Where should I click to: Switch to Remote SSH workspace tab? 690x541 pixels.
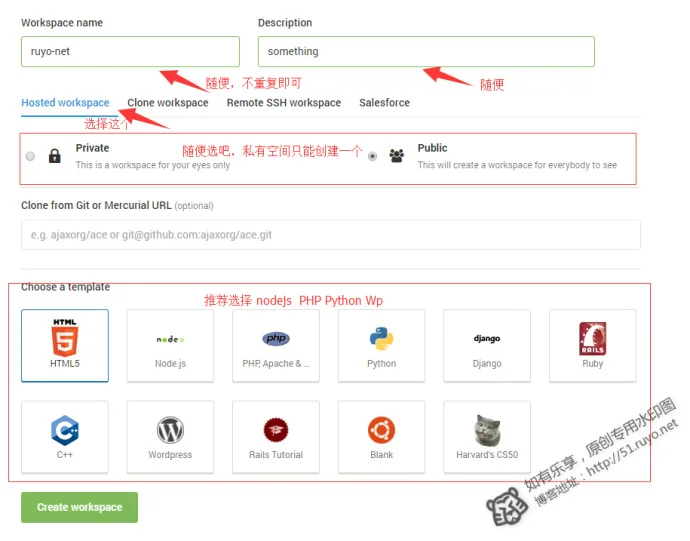point(284,103)
